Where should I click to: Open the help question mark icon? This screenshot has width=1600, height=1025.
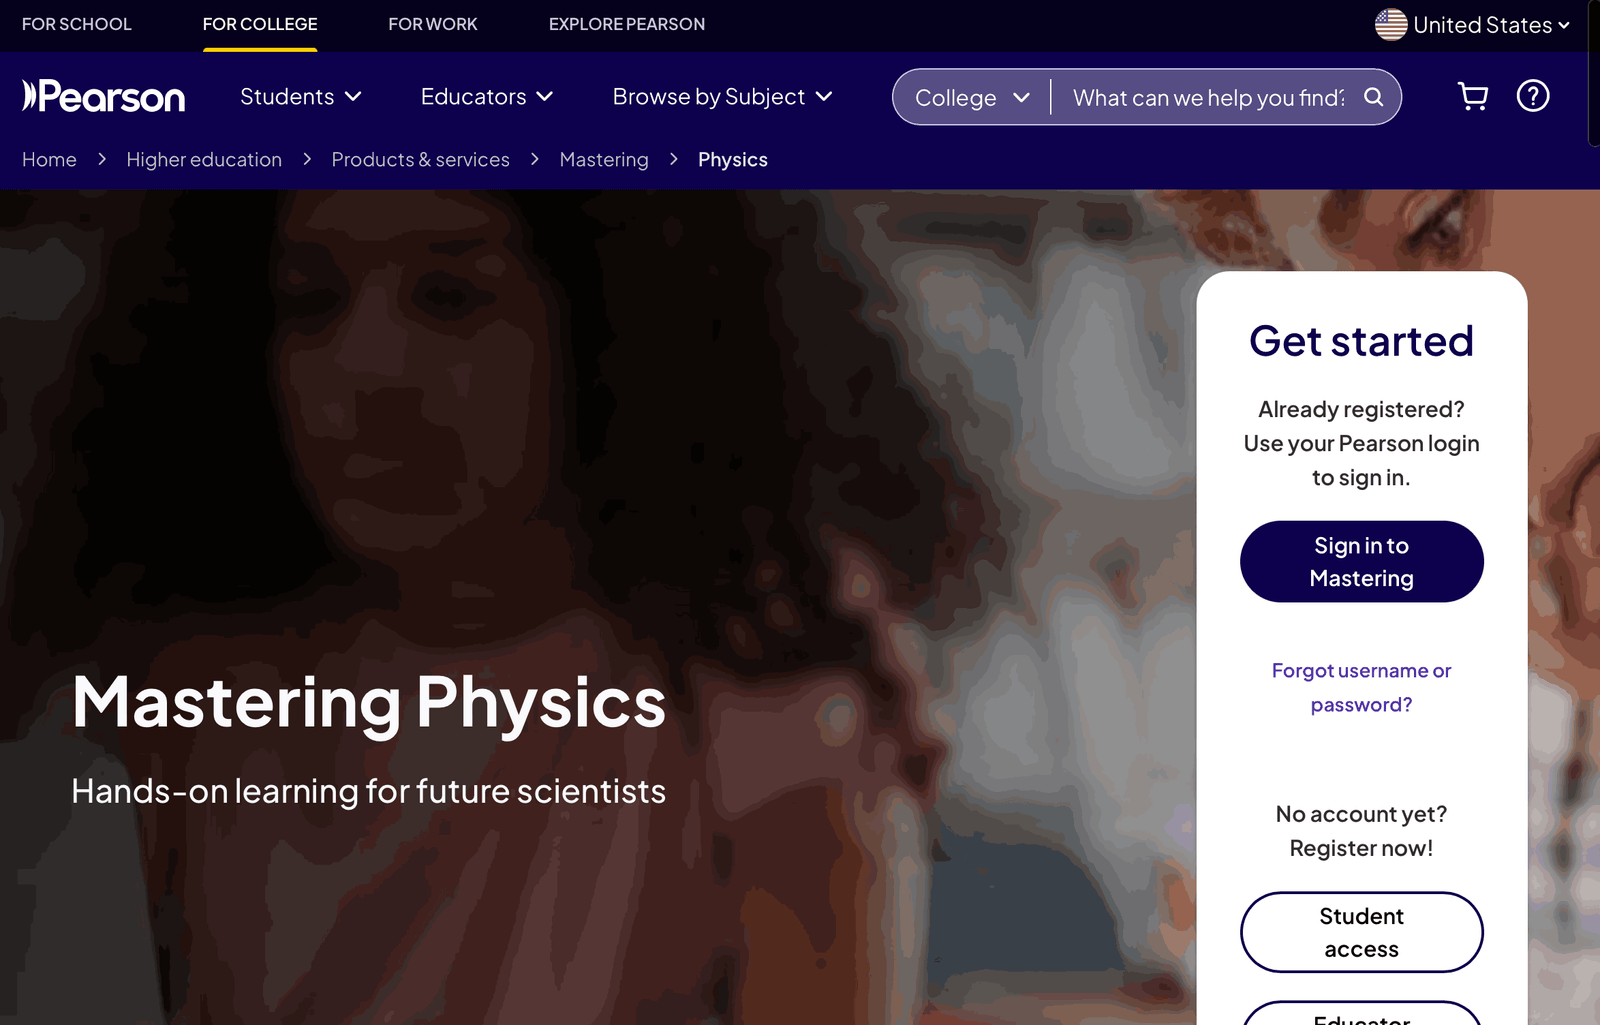point(1532,96)
